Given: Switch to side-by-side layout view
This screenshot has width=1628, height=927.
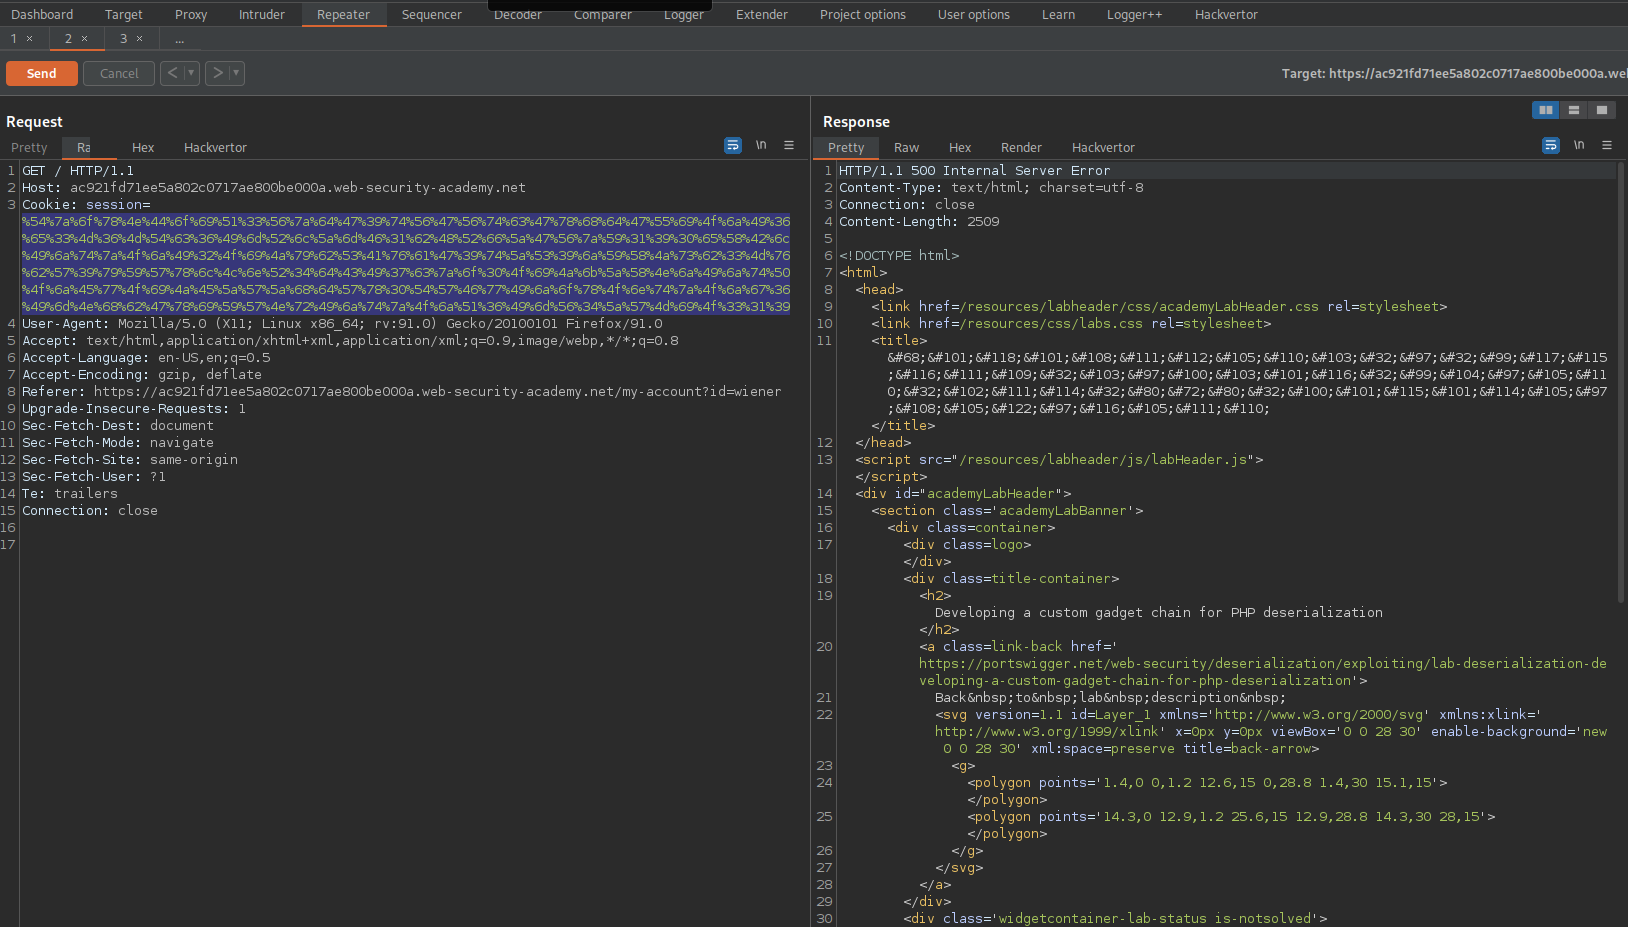Looking at the screenshot, I should [x=1546, y=110].
